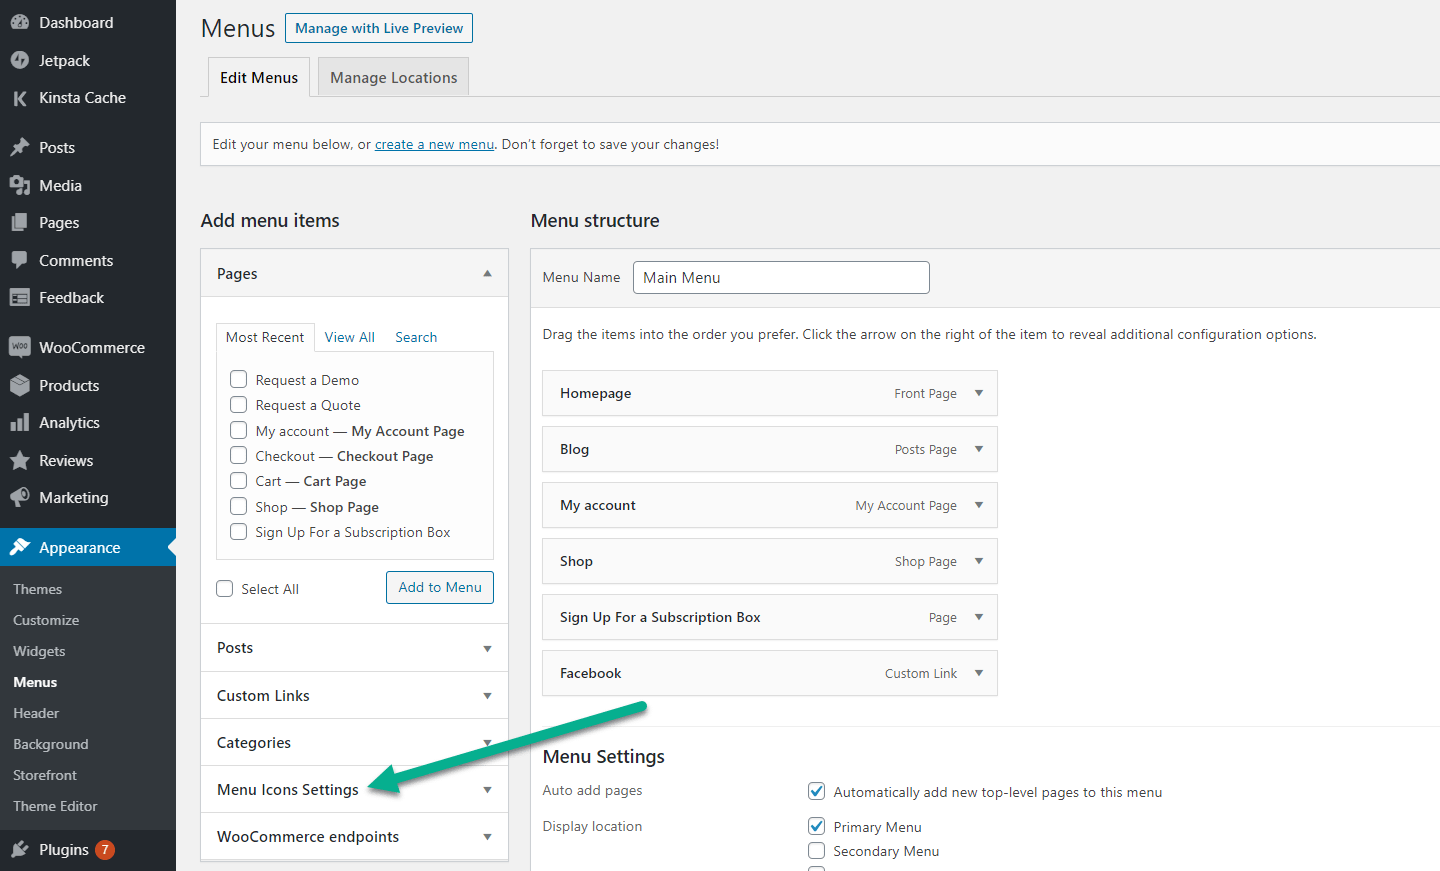
Task: Open Kinsta Cache from the sidebar icon
Action: click(x=21, y=98)
